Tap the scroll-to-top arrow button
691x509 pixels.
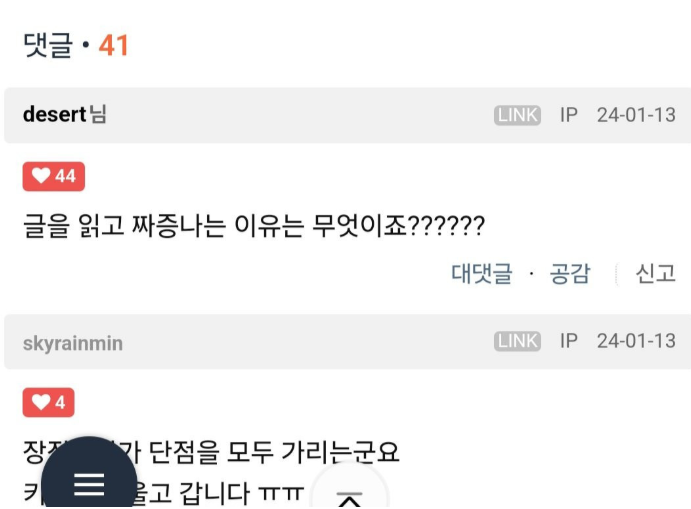(349, 489)
